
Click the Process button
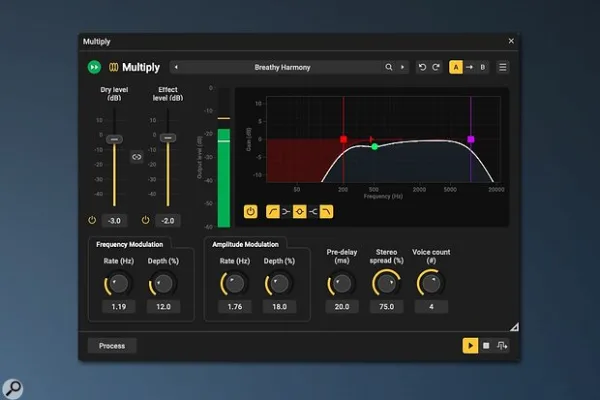[x=112, y=346]
